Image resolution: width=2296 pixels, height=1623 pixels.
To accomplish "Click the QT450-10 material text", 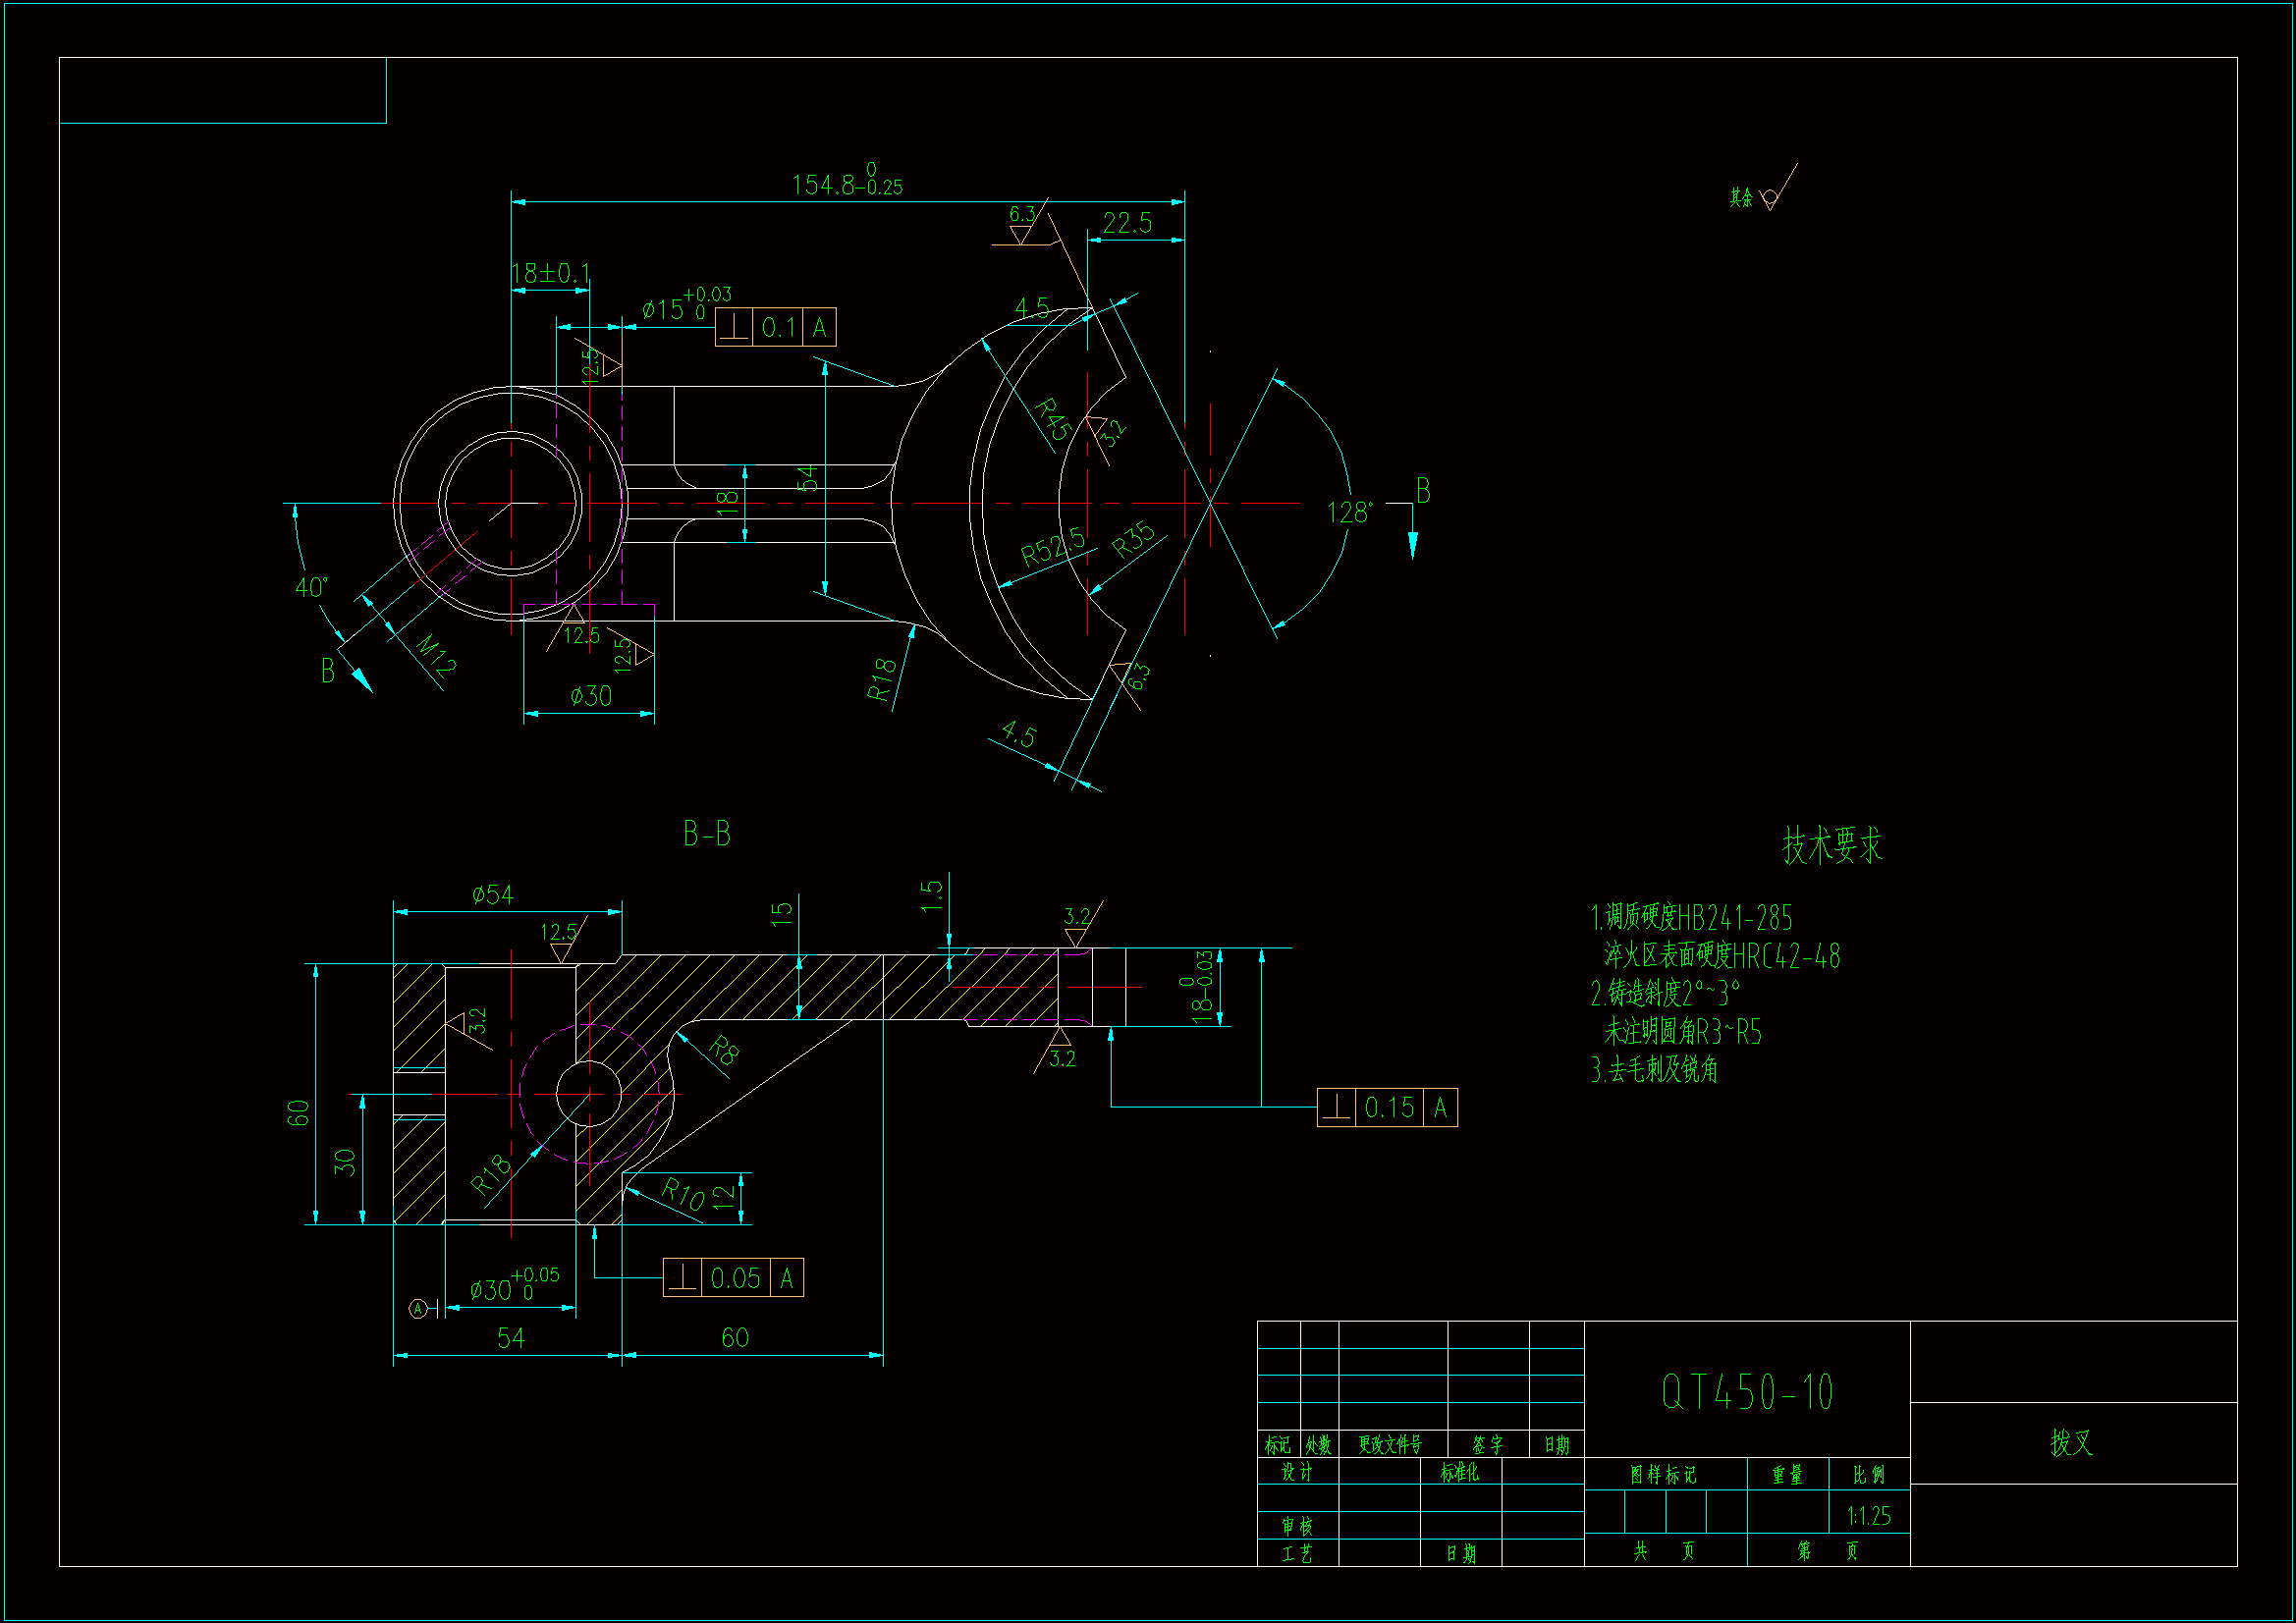I will 1746,1392.
